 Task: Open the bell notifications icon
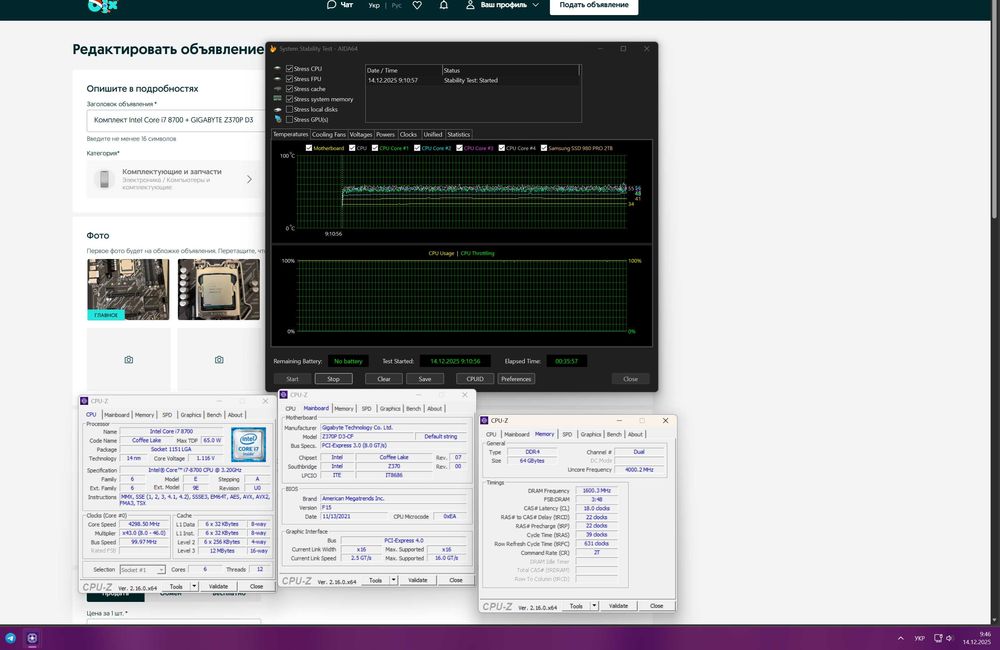pos(444,5)
